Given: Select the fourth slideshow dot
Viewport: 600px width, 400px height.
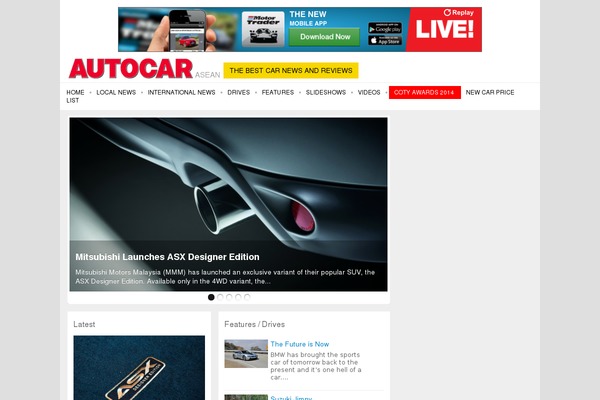Looking at the screenshot, I should tap(238, 297).
